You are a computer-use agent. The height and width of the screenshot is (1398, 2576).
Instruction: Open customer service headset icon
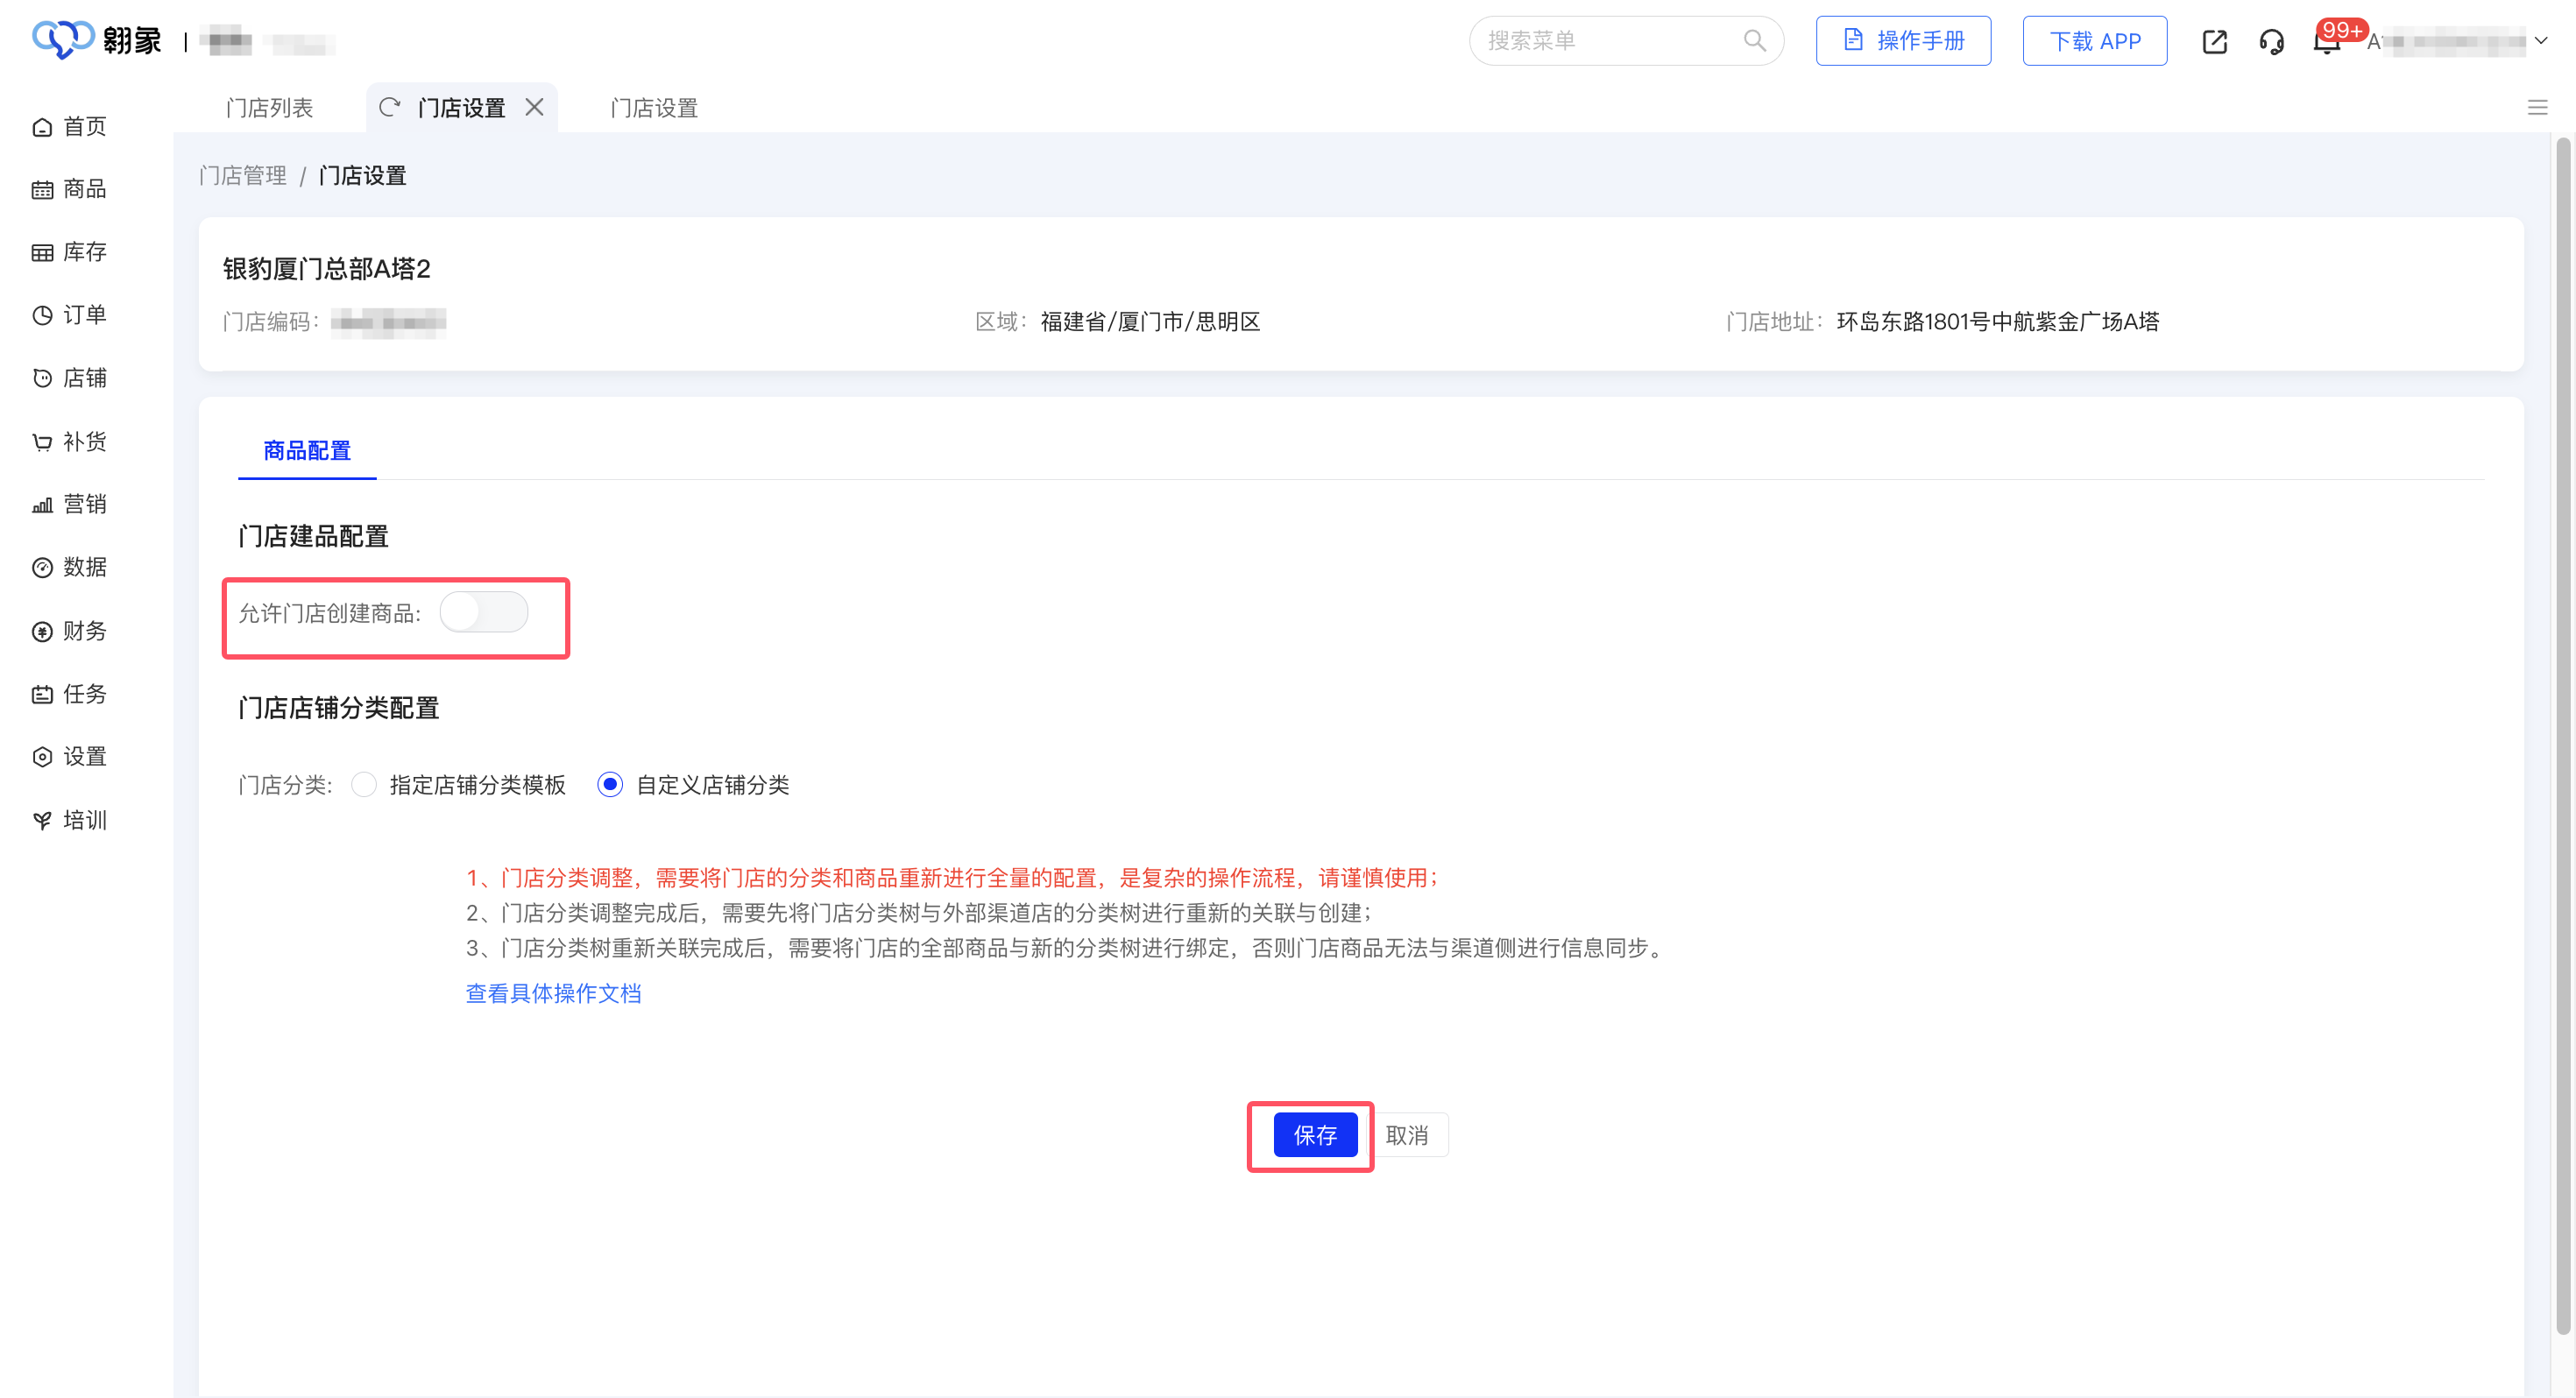(x=2271, y=41)
